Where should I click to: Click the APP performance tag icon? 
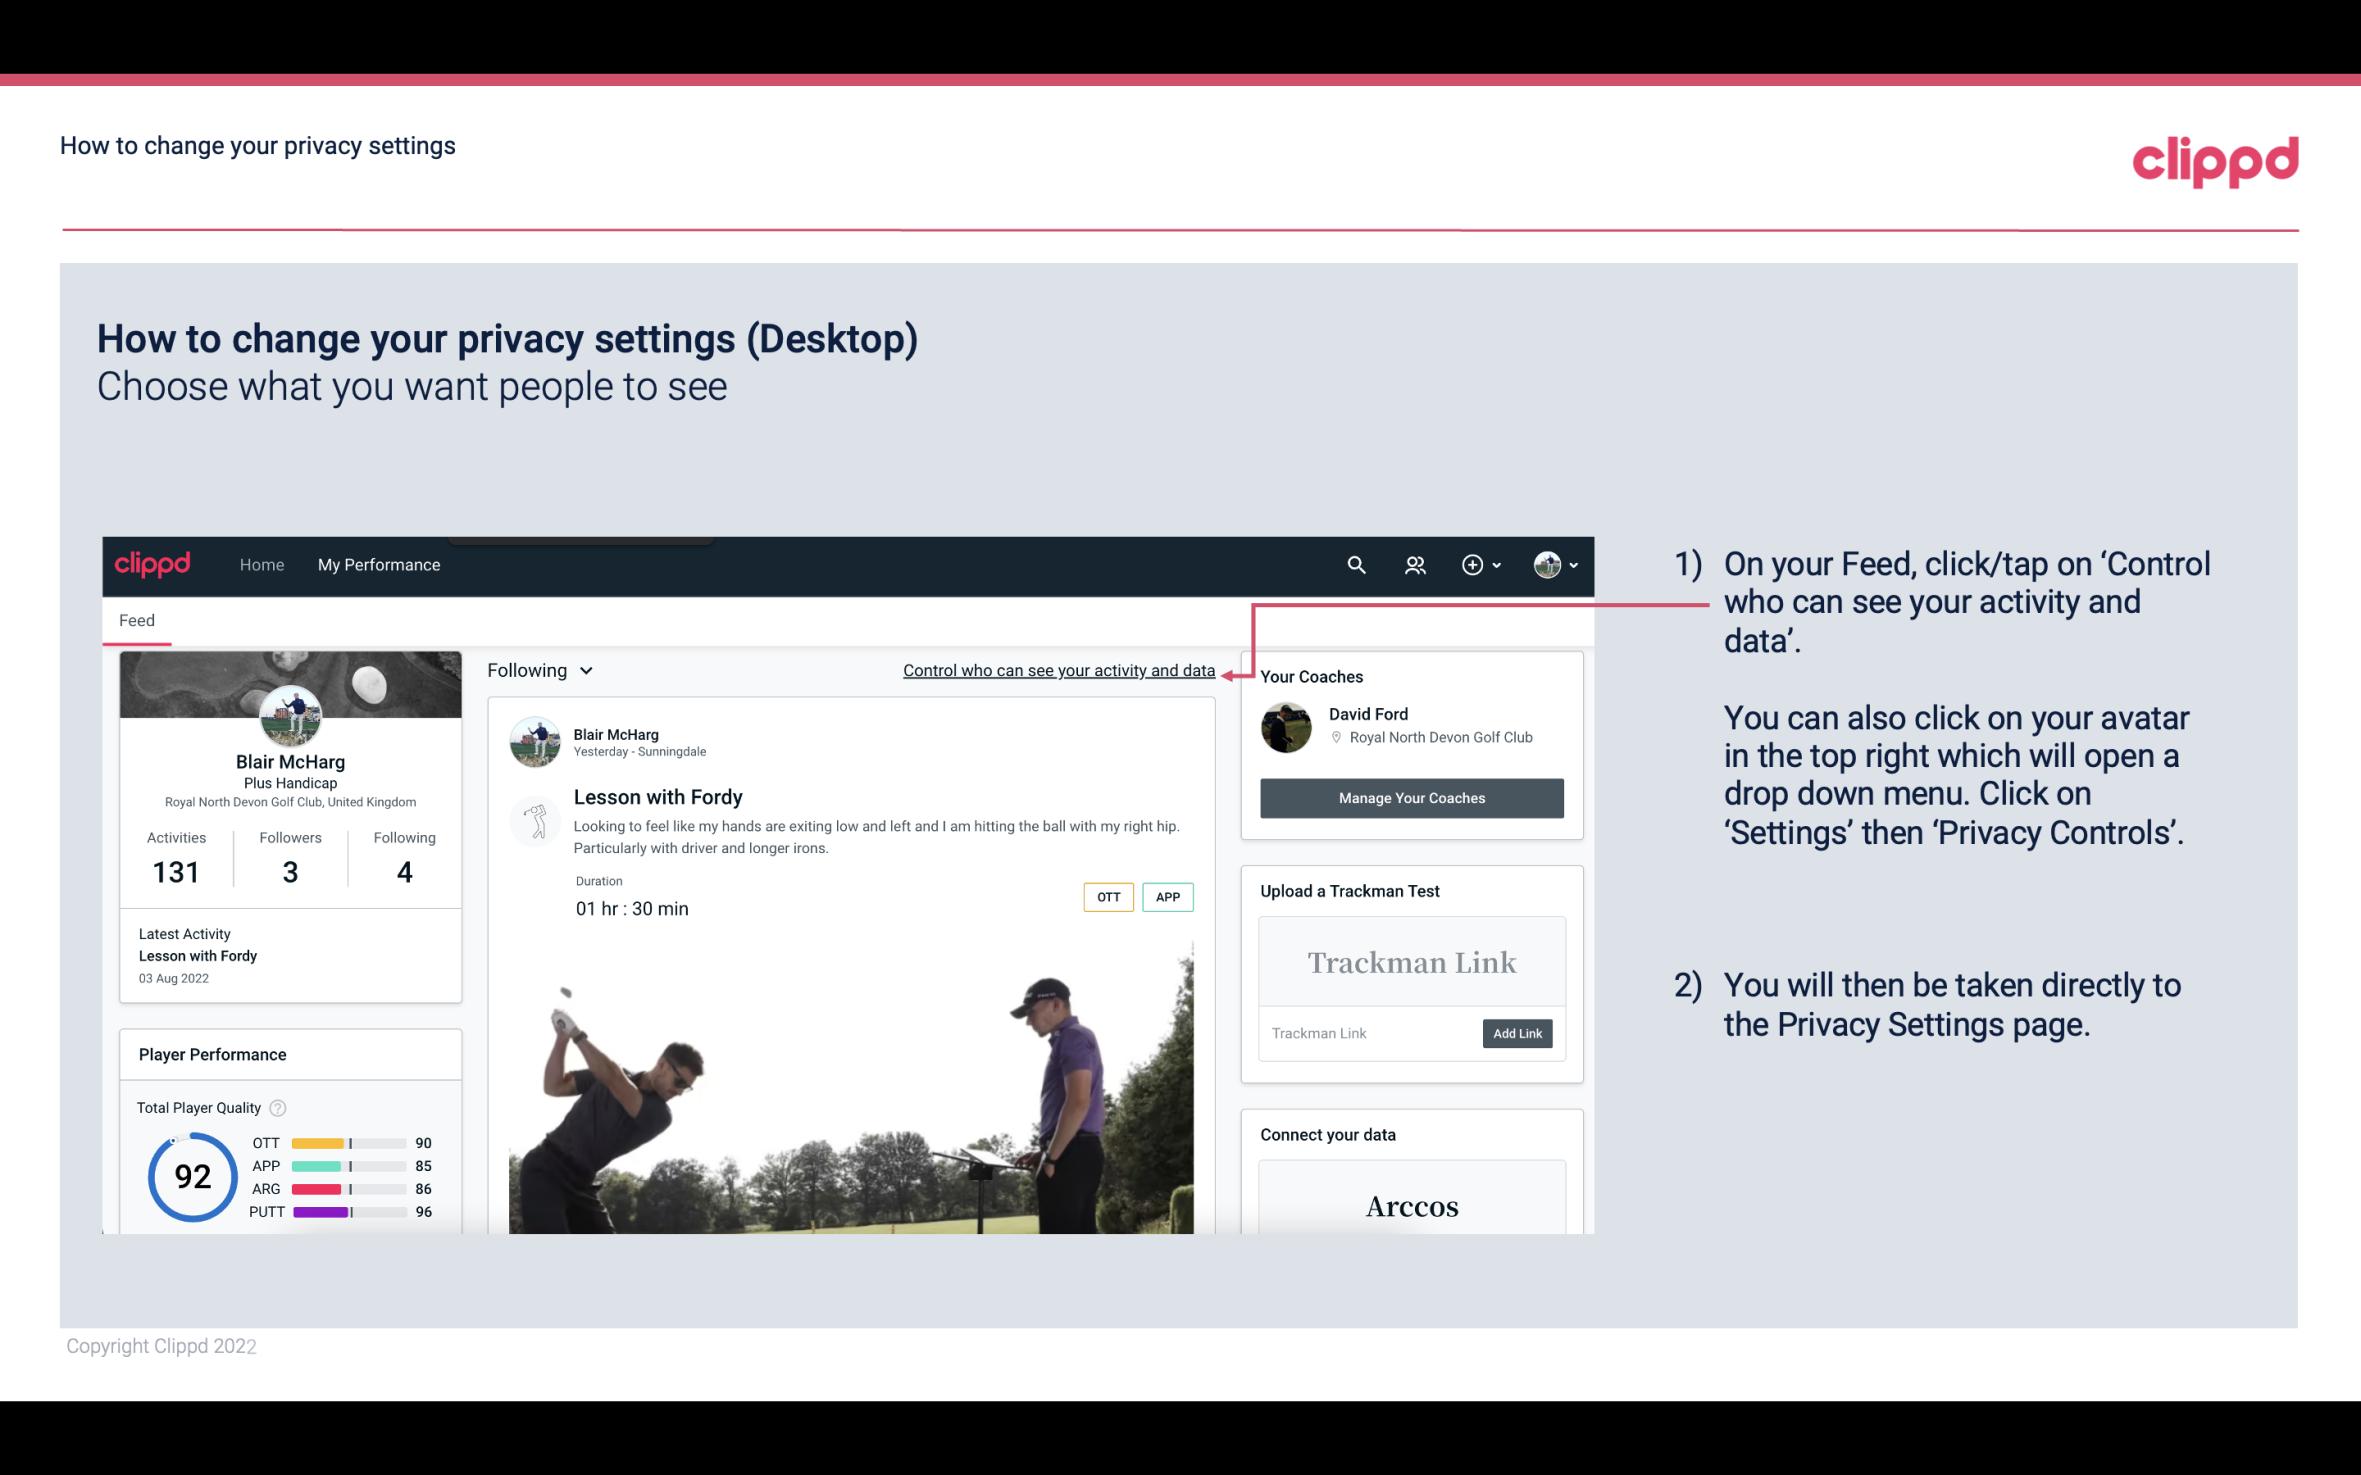1169,897
